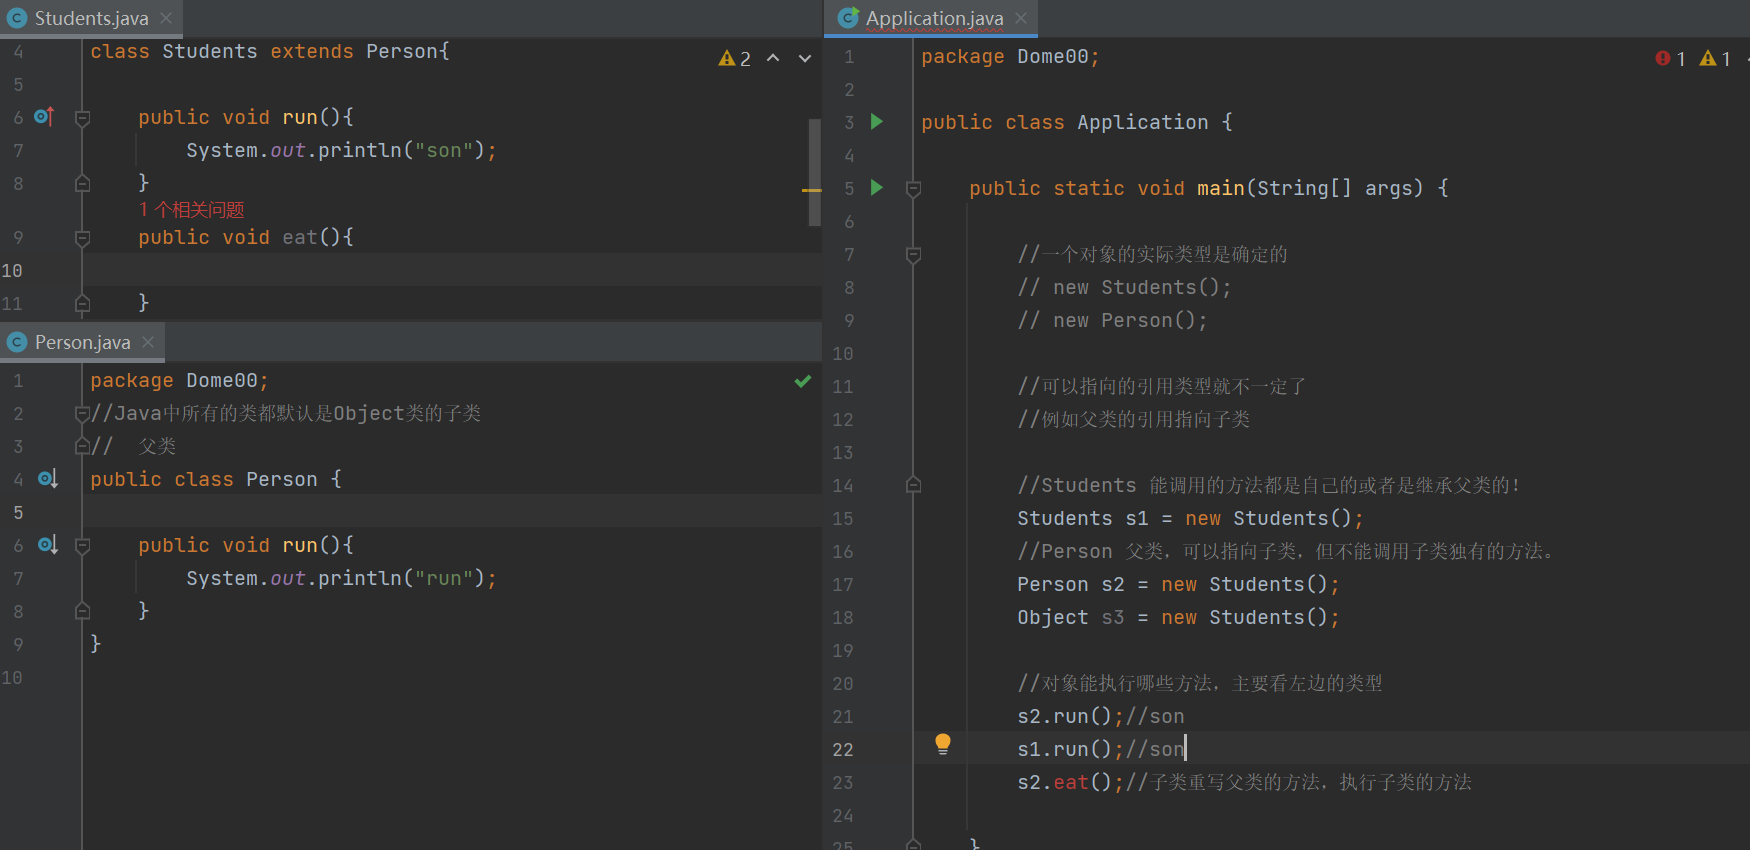Image resolution: width=1750 pixels, height=850 pixels.
Task: Click 'package Dome00;' in Person.java
Action: click(x=179, y=380)
